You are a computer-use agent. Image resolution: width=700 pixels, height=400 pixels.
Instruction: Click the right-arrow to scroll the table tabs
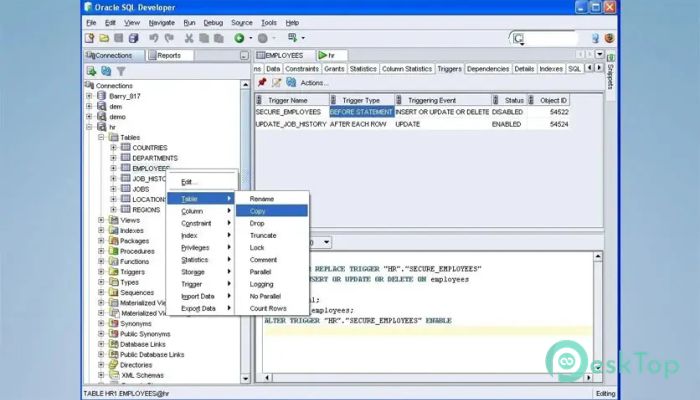coord(599,68)
